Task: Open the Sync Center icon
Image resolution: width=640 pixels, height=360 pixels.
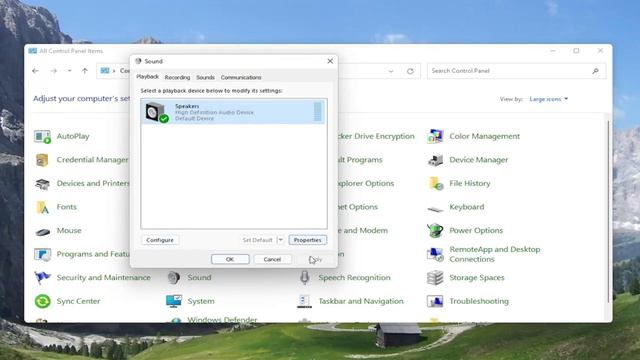Action: click(x=42, y=301)
